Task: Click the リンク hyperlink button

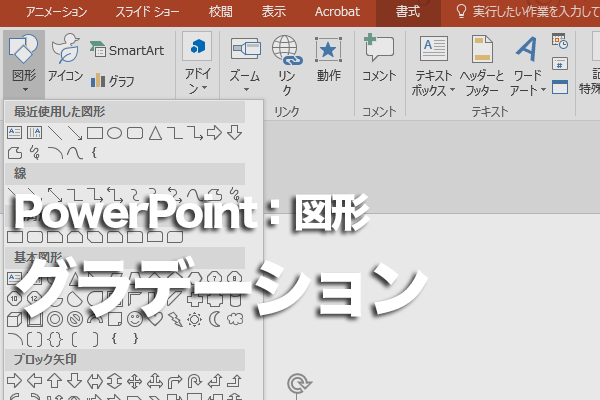Action: (x=287, y=65)
